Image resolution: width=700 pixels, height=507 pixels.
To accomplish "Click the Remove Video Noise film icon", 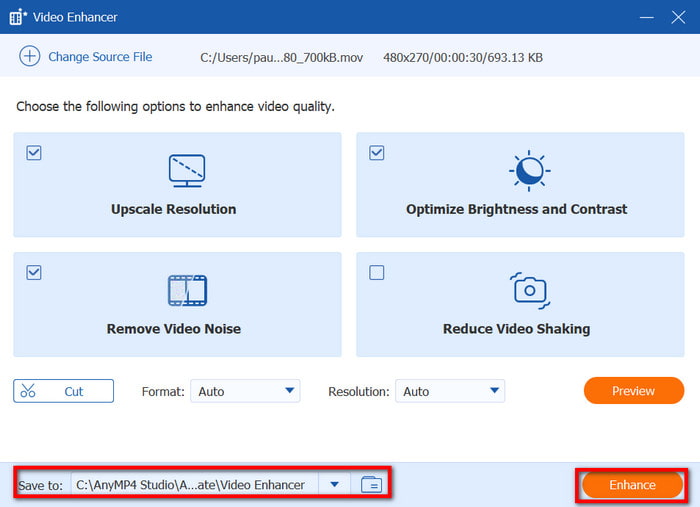I will [187, 291].
